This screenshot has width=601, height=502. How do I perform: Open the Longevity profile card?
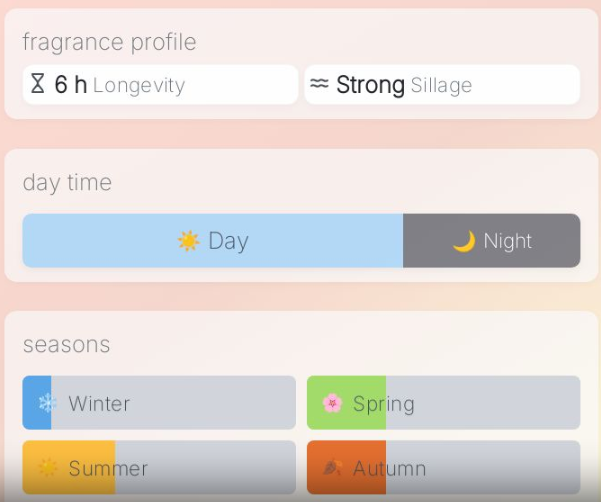[x=160, y=85]
